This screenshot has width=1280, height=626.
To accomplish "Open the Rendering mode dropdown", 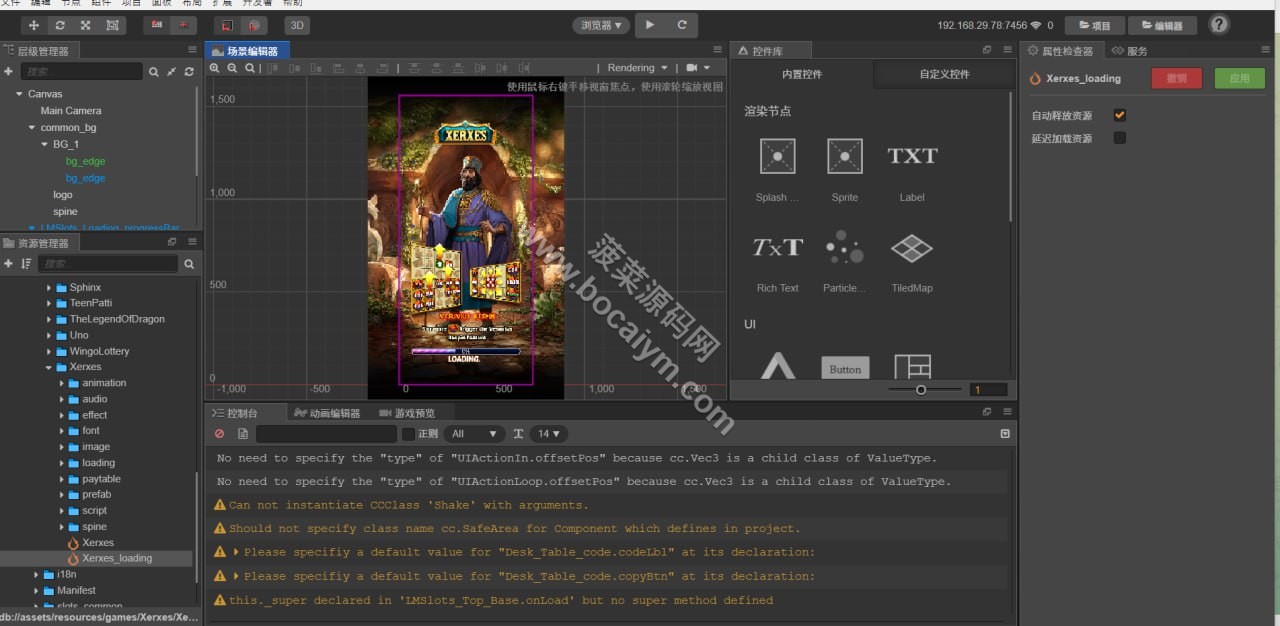I will click(638, 68).
